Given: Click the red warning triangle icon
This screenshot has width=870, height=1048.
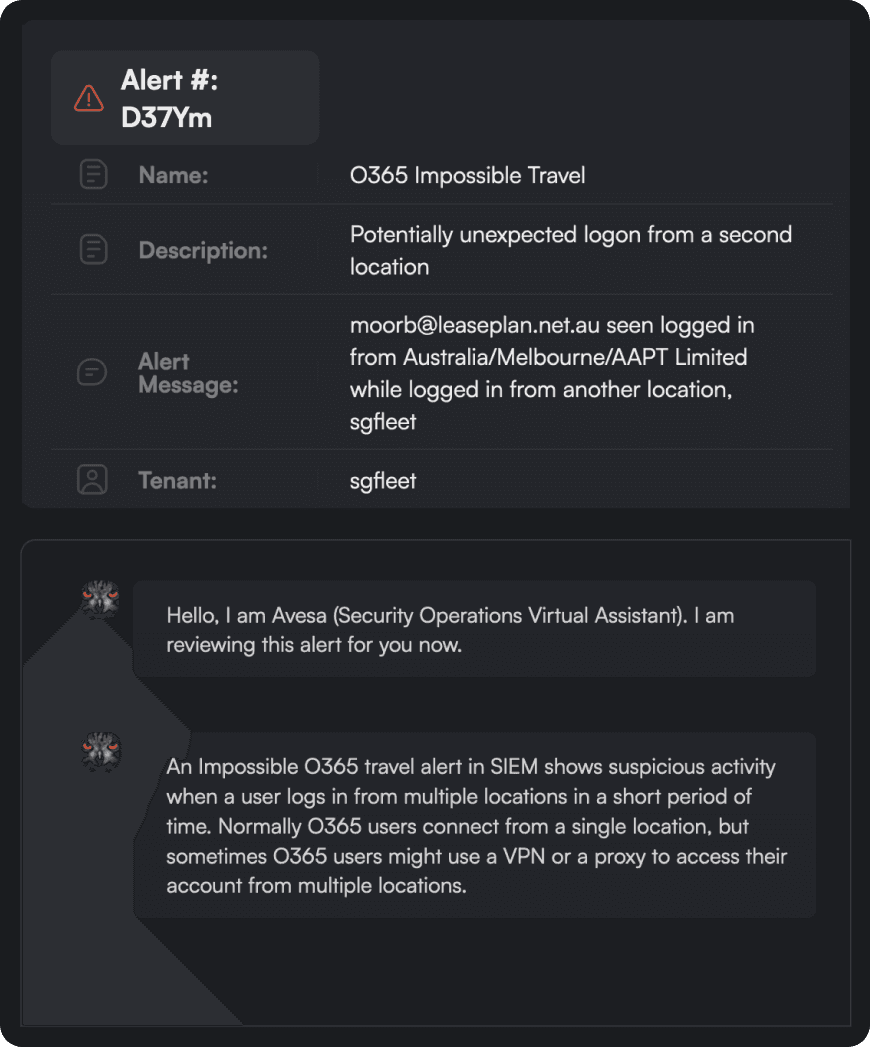Looking at the screenshot, I should [x=89, y=98].
